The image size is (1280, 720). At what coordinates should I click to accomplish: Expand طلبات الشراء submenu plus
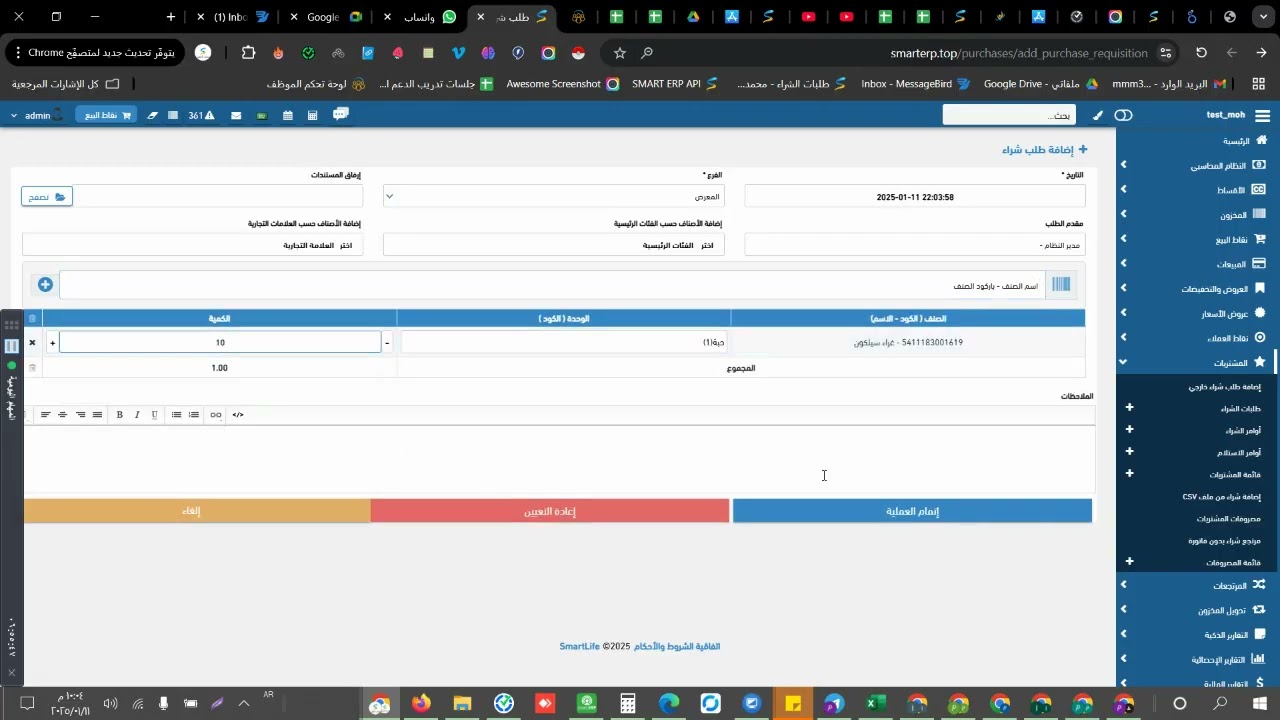(1130, 407)
